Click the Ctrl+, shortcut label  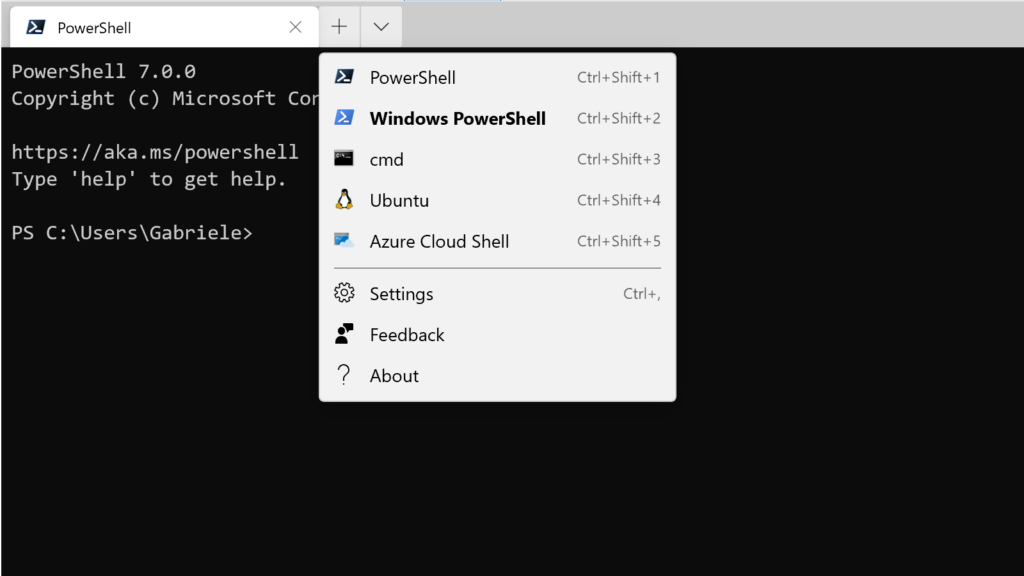[x=642, y=294]
